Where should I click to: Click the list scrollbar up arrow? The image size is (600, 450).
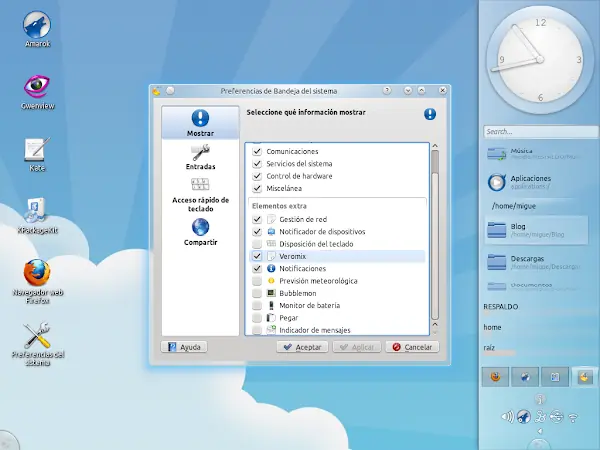pyautogui.click(x=435, y=146)
